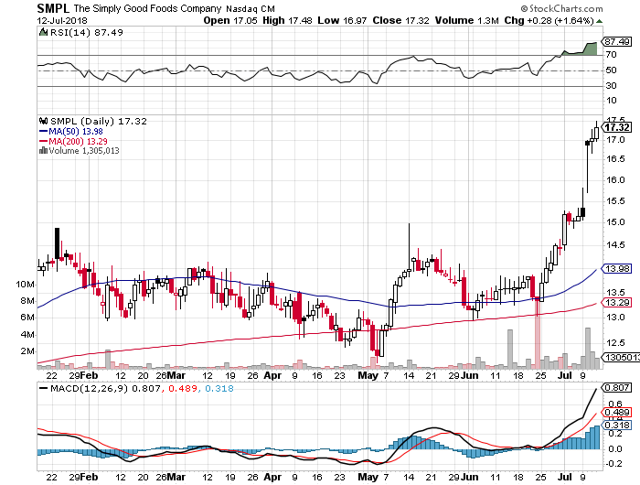Click the -0.2 label on the MACD axis
Screen dimensions: 640x485
(x=613, y=464)
